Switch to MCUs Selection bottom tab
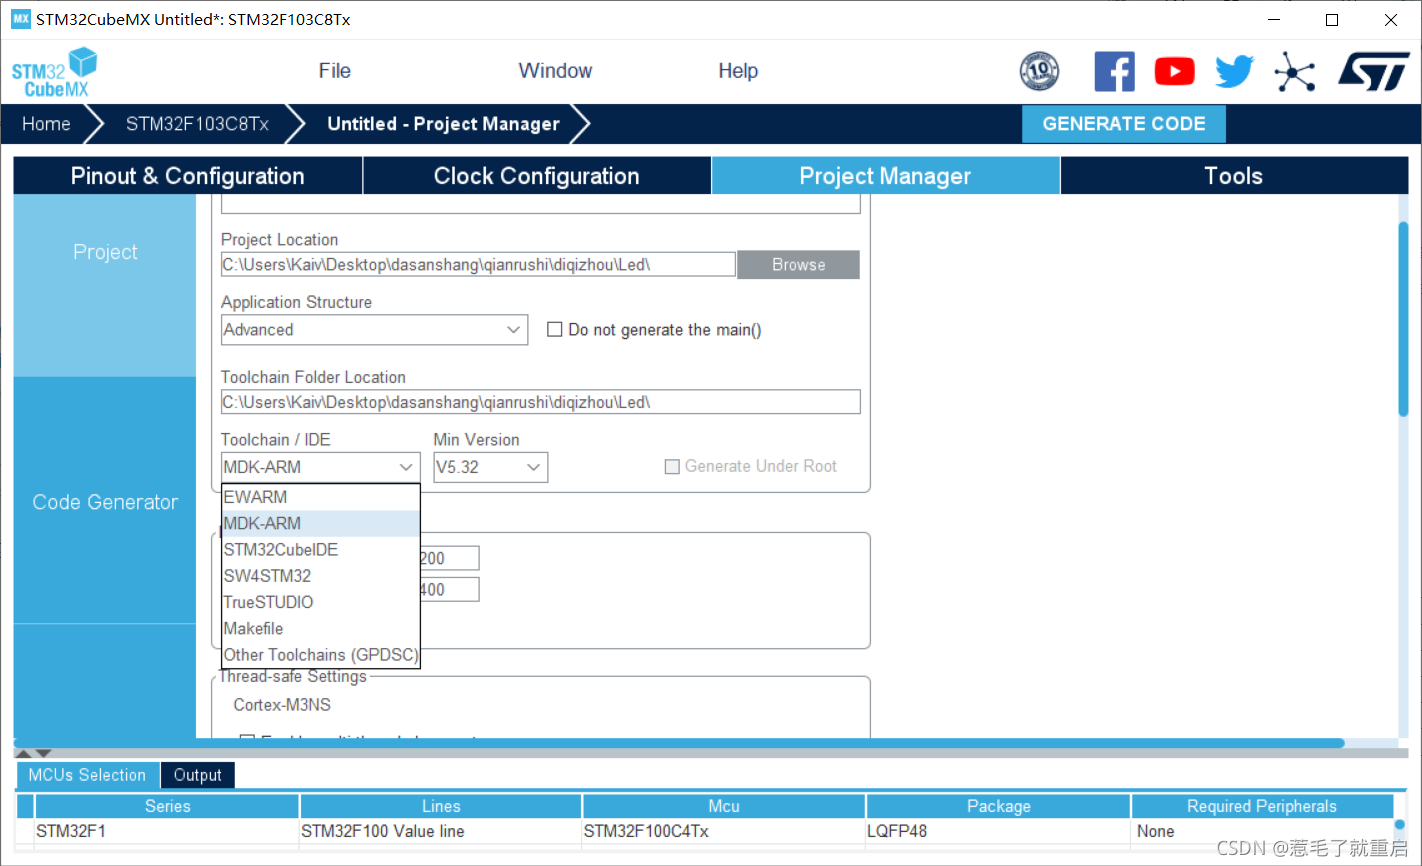The width and height of the screenshot is (1422, 866). point(87,775)
